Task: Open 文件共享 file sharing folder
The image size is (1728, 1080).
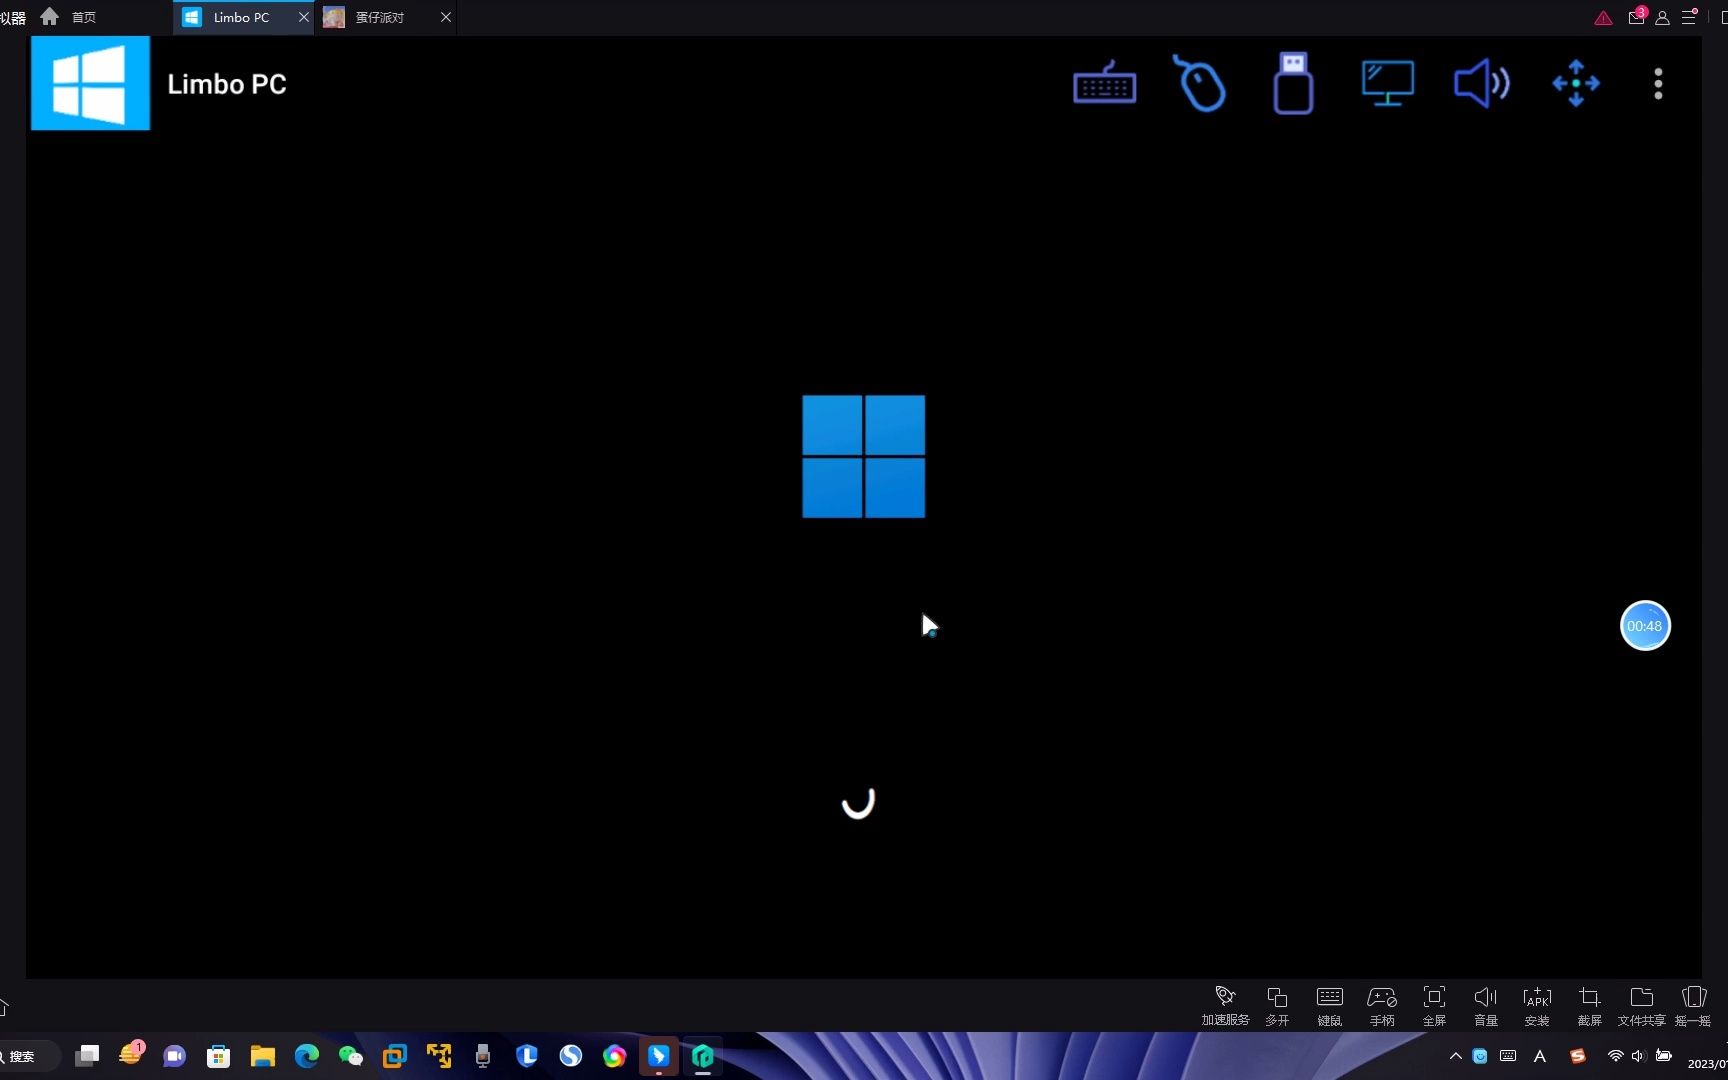Action: pos(1641,1006)
